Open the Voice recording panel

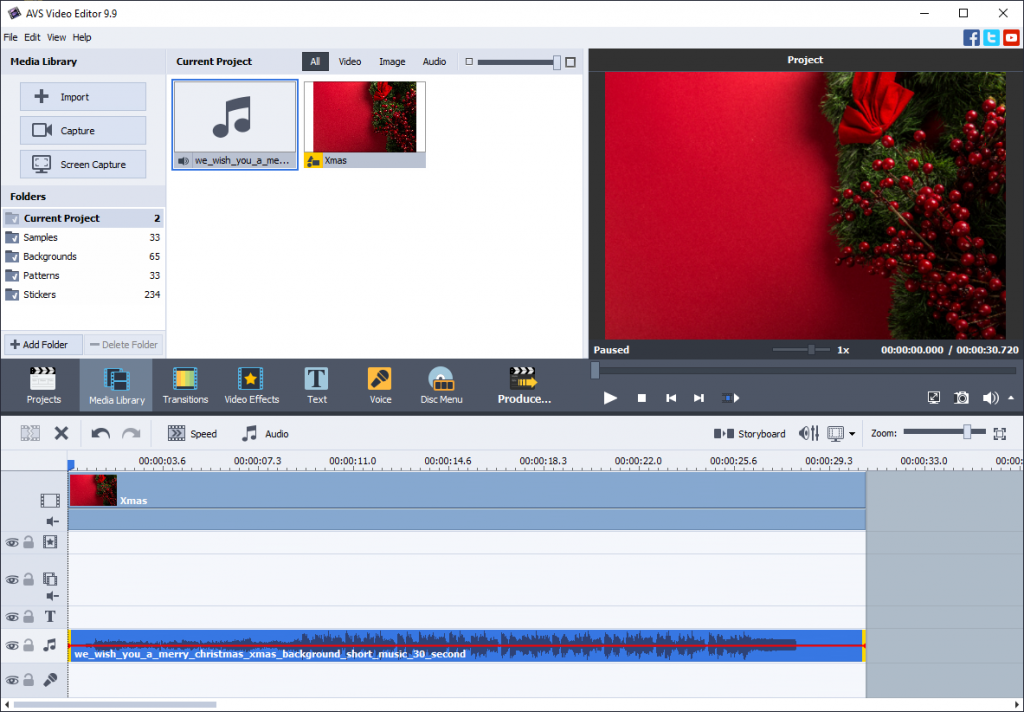(x=380, y=385)
